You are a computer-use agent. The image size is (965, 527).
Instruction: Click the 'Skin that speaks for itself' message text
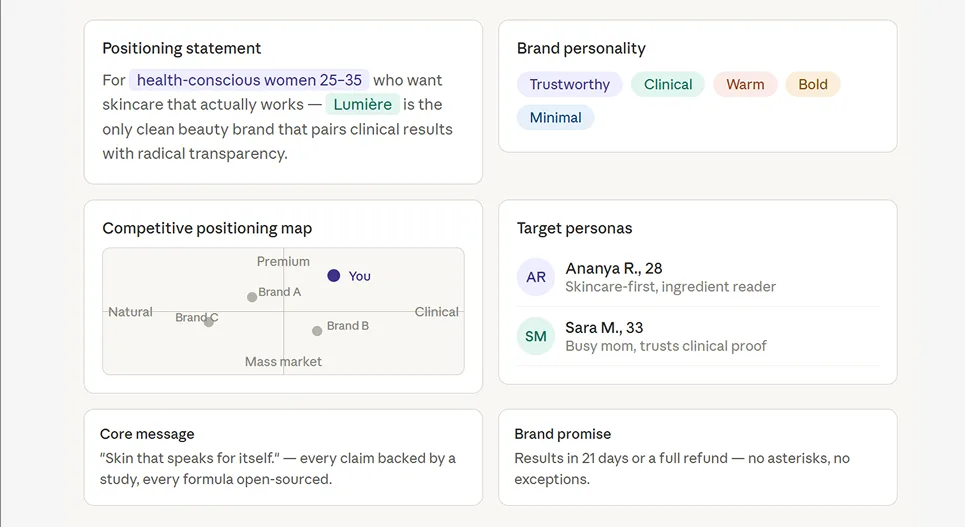tap(278, 469)
